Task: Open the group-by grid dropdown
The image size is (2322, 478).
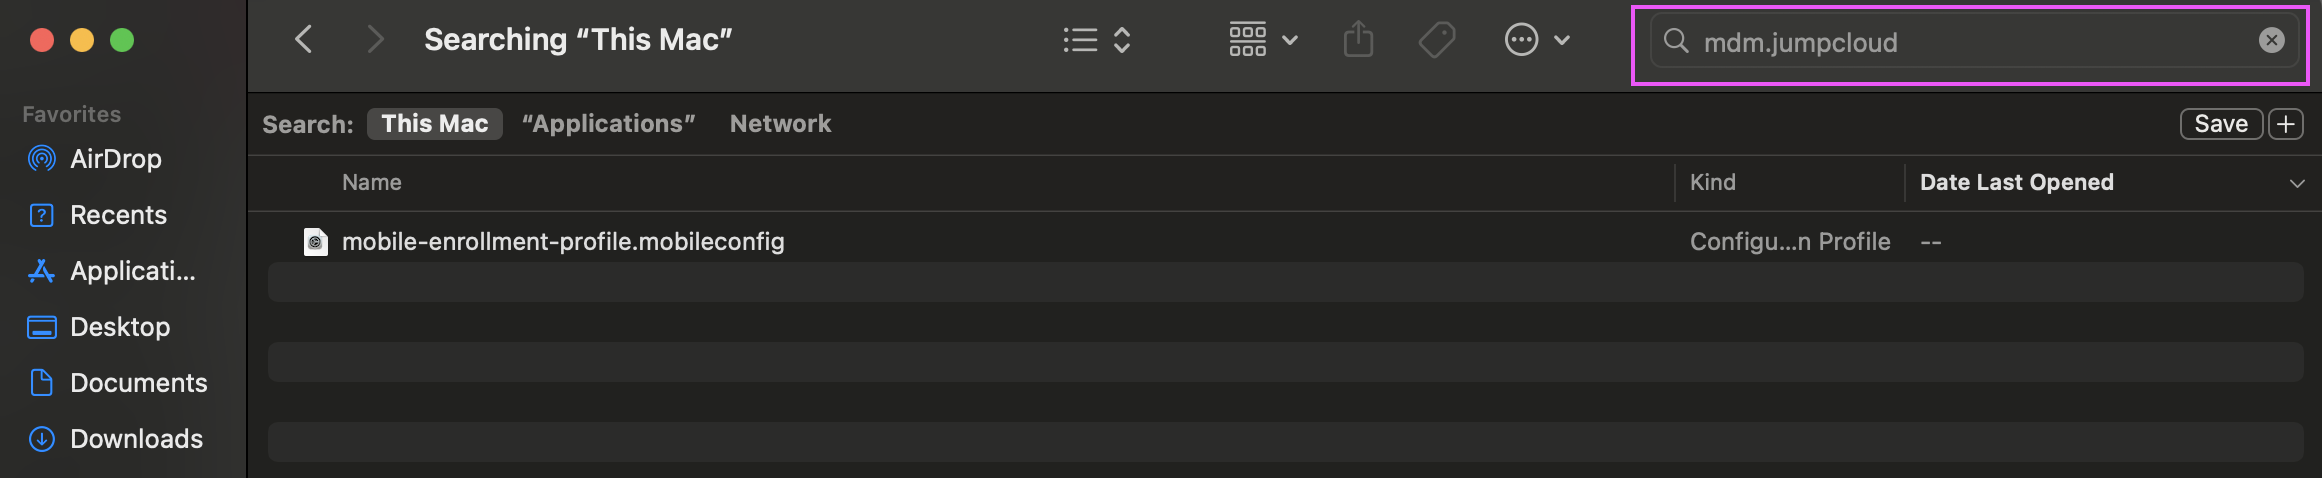Action: point(1263,40)
